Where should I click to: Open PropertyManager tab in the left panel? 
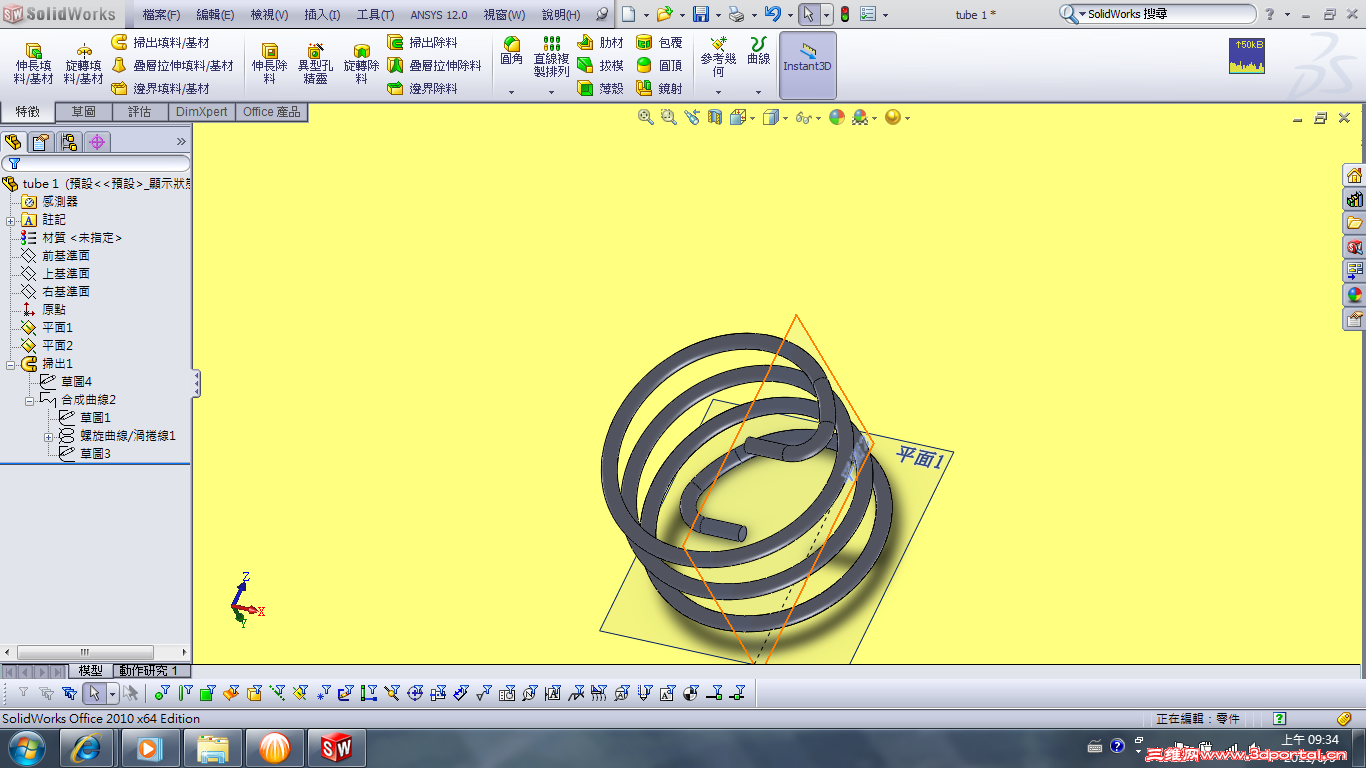(x=40, y=142)
